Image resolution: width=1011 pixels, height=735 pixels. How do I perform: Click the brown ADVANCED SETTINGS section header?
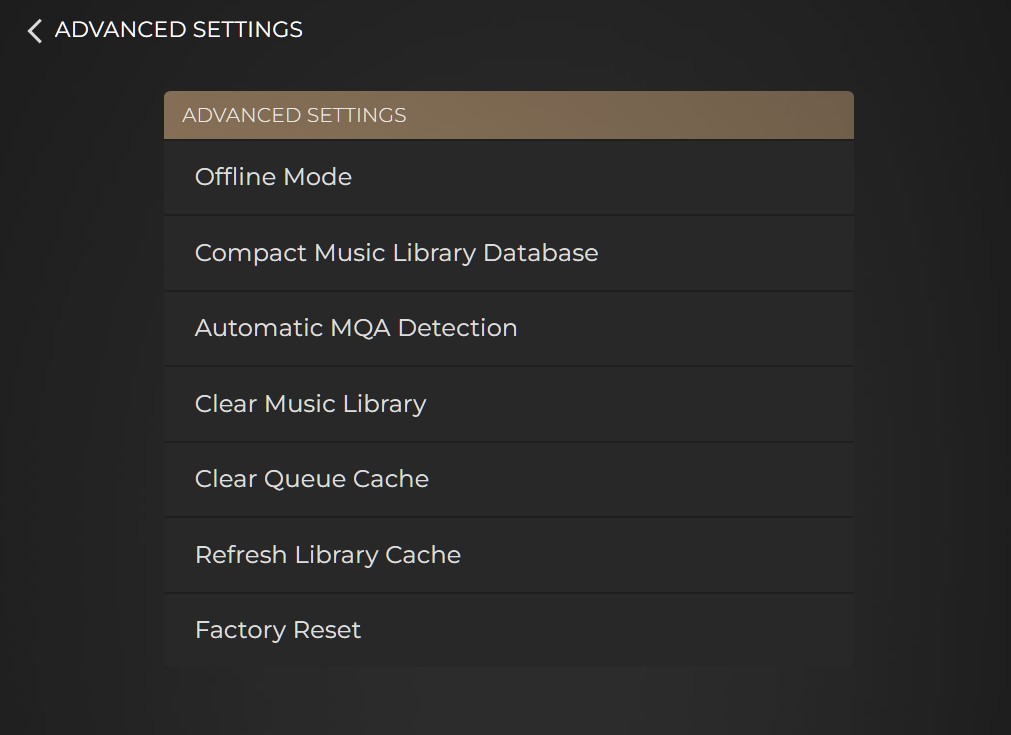click(508, 115)
